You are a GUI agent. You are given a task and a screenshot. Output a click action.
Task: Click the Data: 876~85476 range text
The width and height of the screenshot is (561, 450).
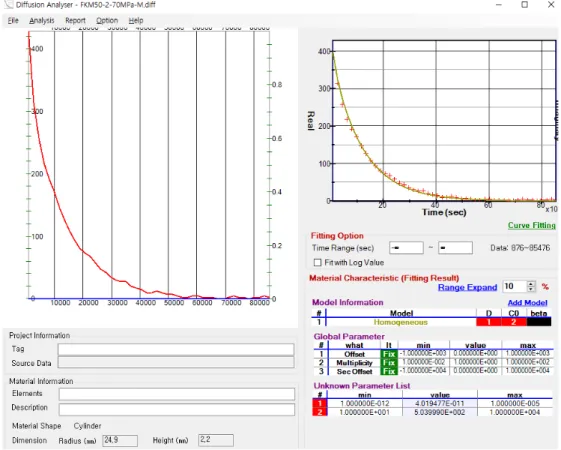click(x=520, y=248)
